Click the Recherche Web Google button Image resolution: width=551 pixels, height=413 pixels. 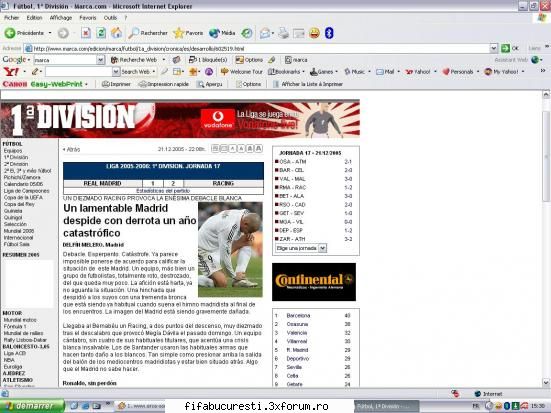[x=134, y=60]
